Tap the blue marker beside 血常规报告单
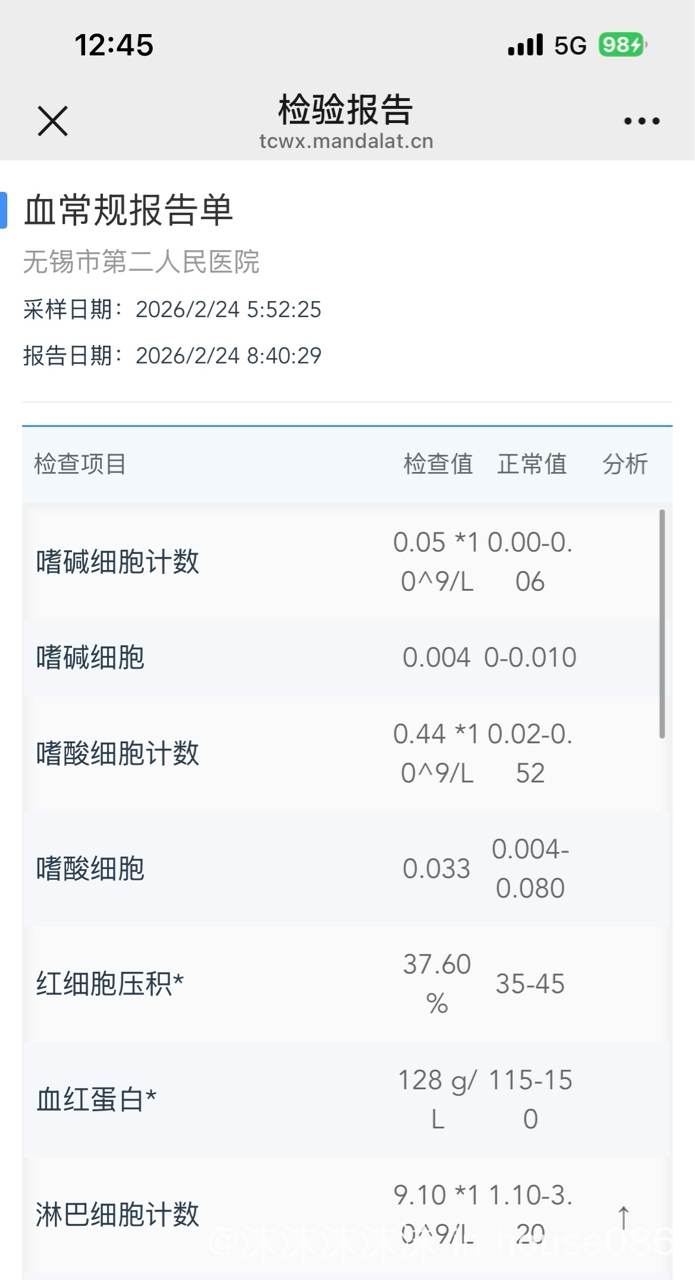 tap(4, 210)
